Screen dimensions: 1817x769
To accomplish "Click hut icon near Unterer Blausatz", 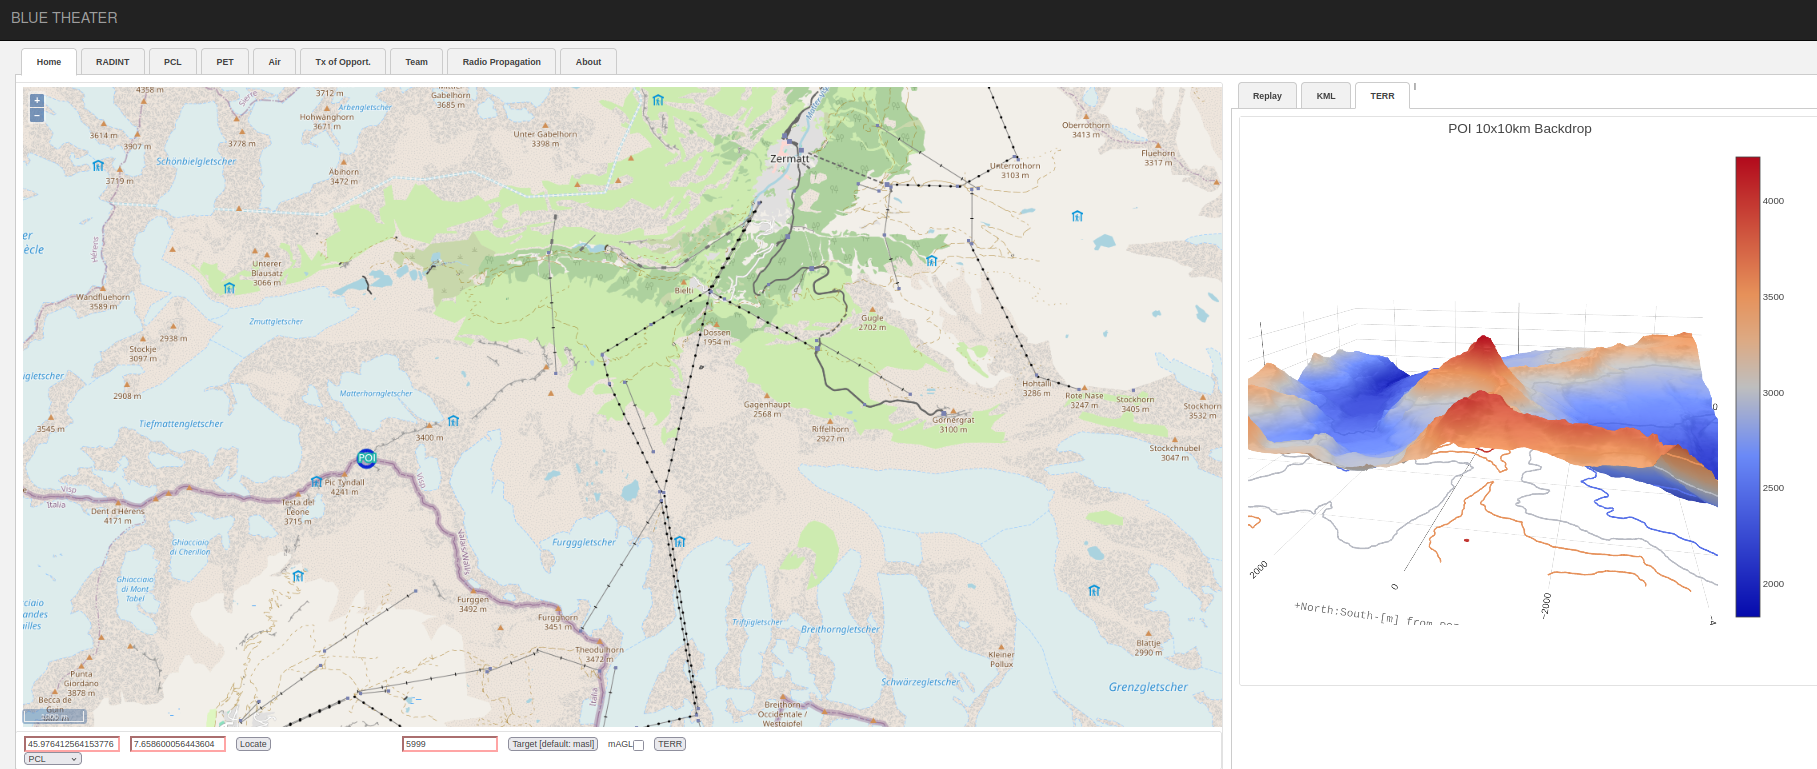I will coord(229,288).
